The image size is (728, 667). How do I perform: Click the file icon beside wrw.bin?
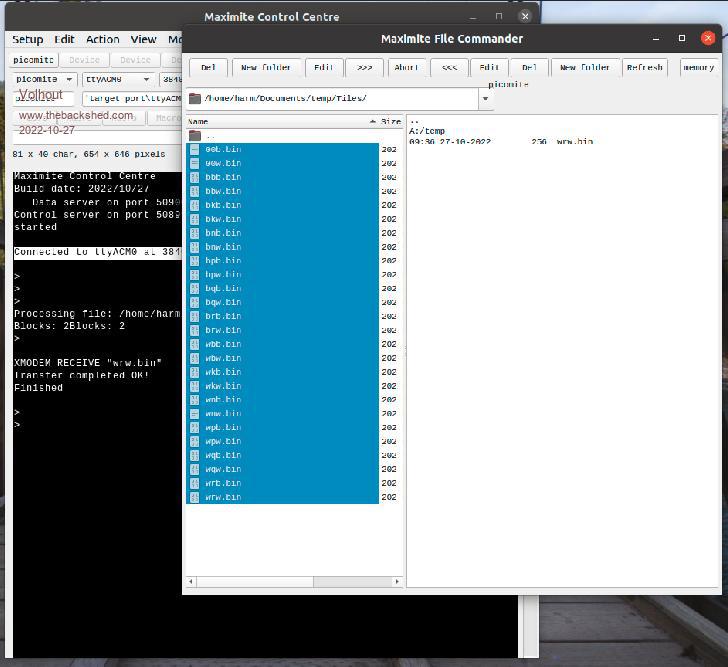[x=195, y=497]
